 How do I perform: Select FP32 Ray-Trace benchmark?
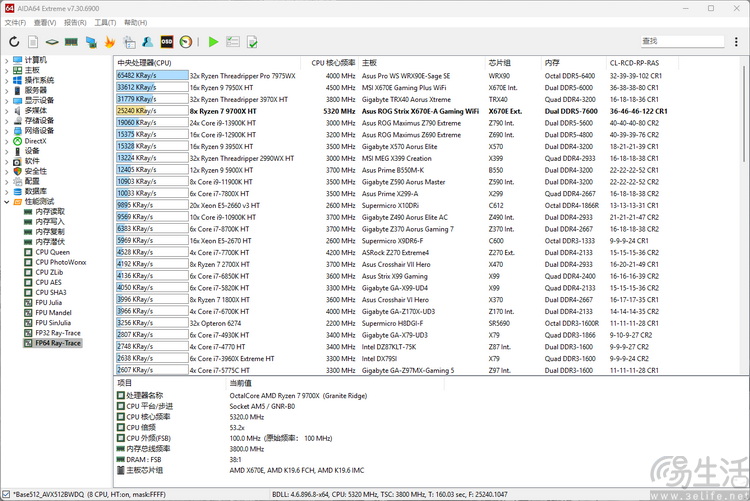58,333
